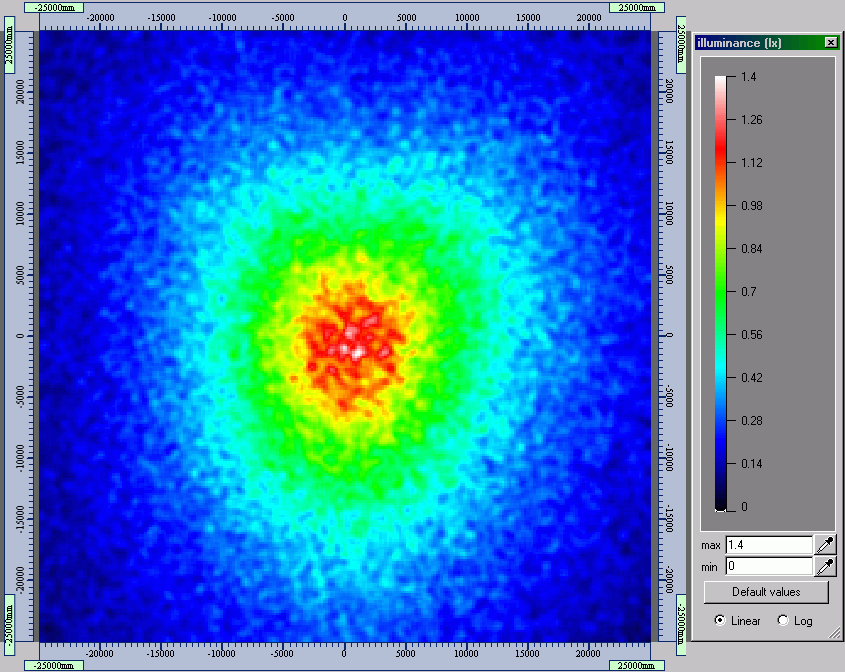Image resolution: width=845 pixels, height=672 pixels.
Task: Focus the min value input field
Action: (x=768, y=566)
